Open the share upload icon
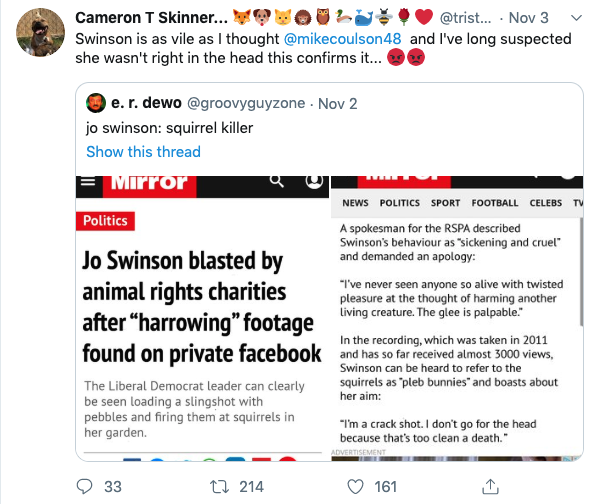Screen dimensions: 597x504 (490, 486)
